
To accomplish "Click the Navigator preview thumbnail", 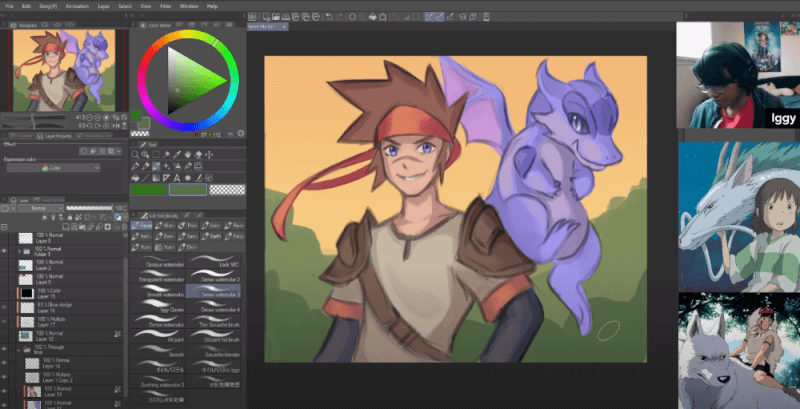I will (64, 70).
